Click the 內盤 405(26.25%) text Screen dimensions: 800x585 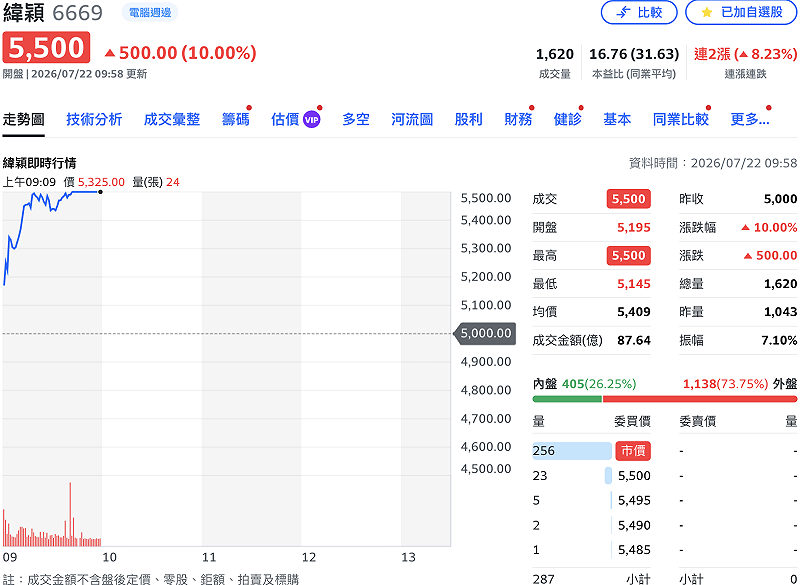(x=584, y=384)
